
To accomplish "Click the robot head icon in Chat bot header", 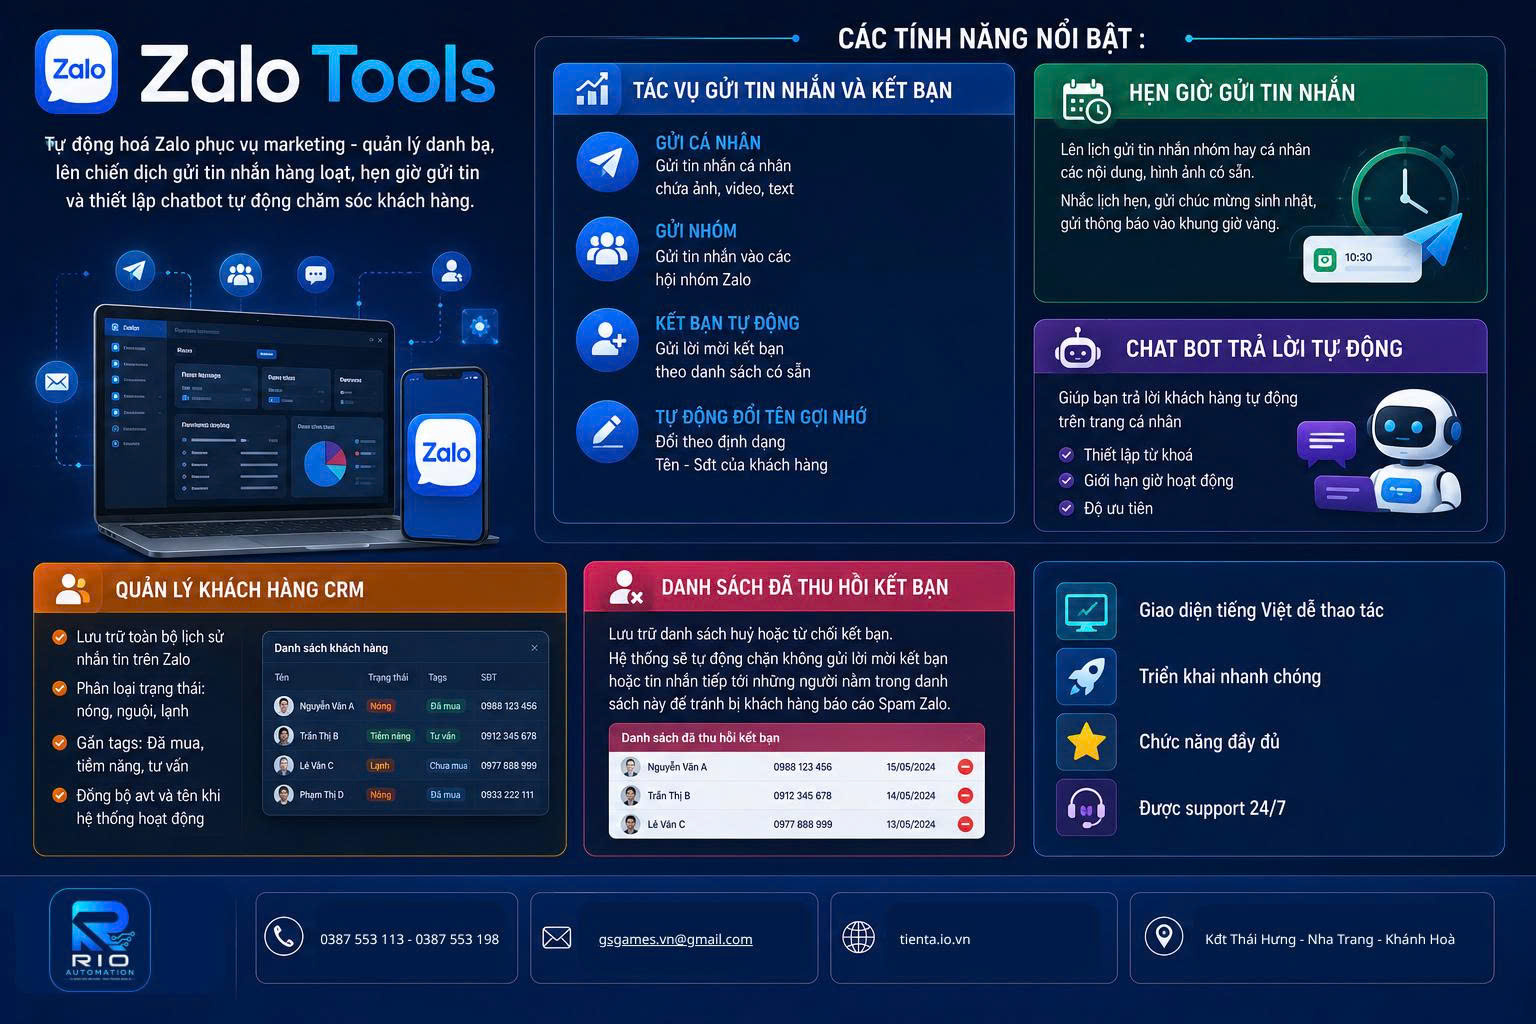I will tap(1078, 349).
